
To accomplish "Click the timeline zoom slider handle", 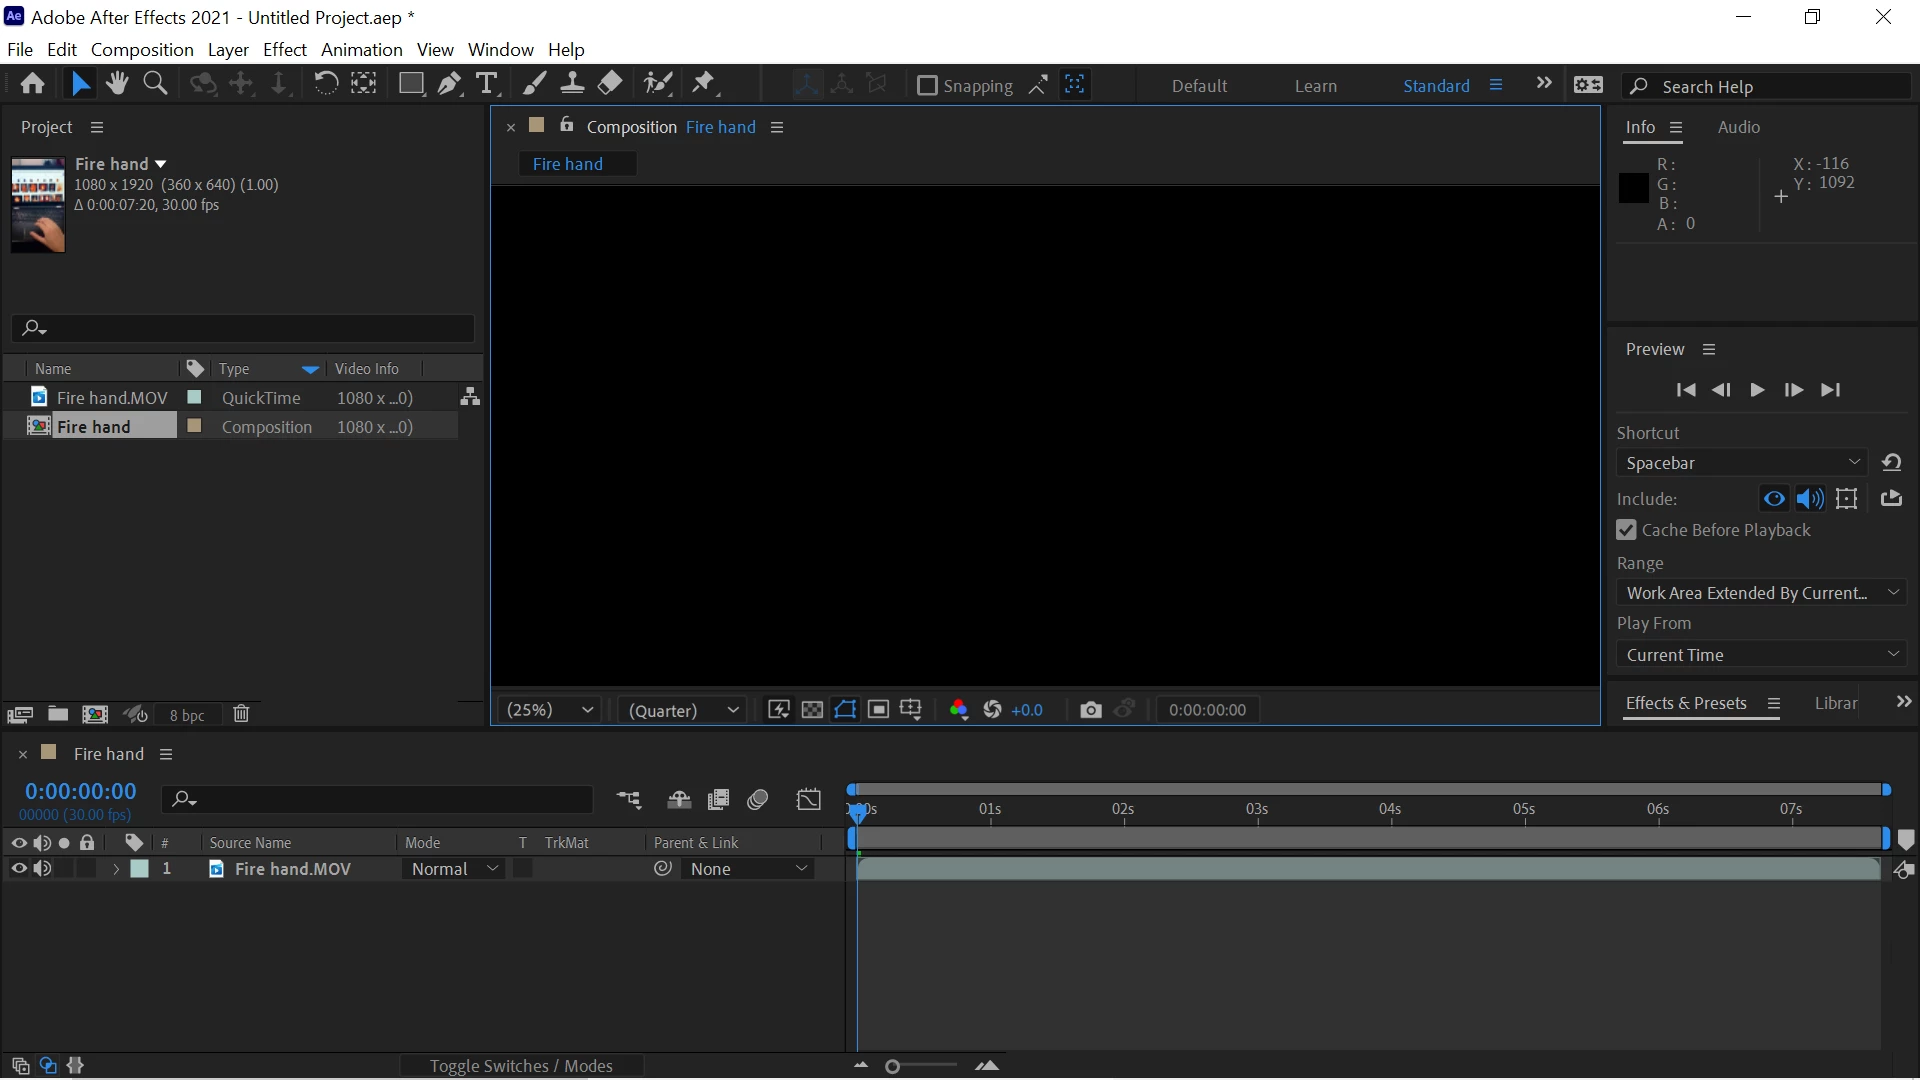I will click(892, 1067).
